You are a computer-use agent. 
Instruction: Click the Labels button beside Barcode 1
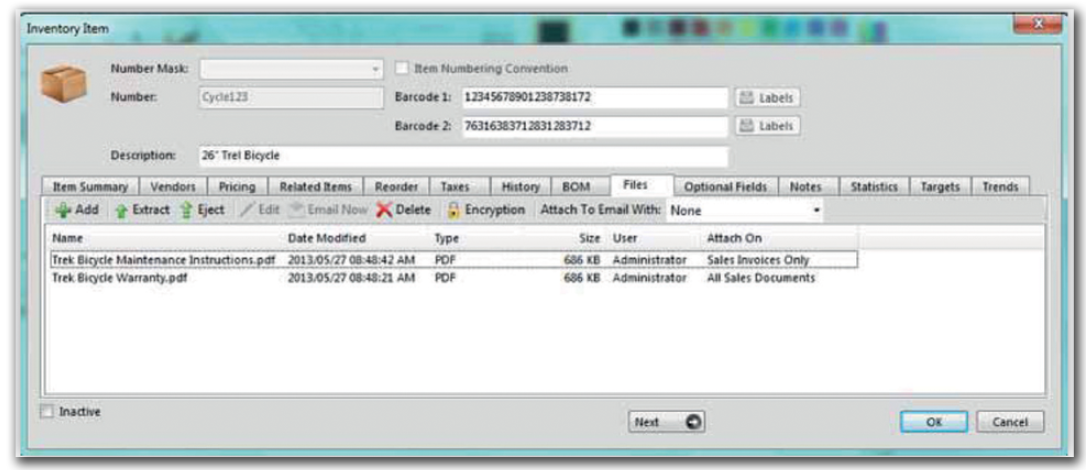point(768,98)
